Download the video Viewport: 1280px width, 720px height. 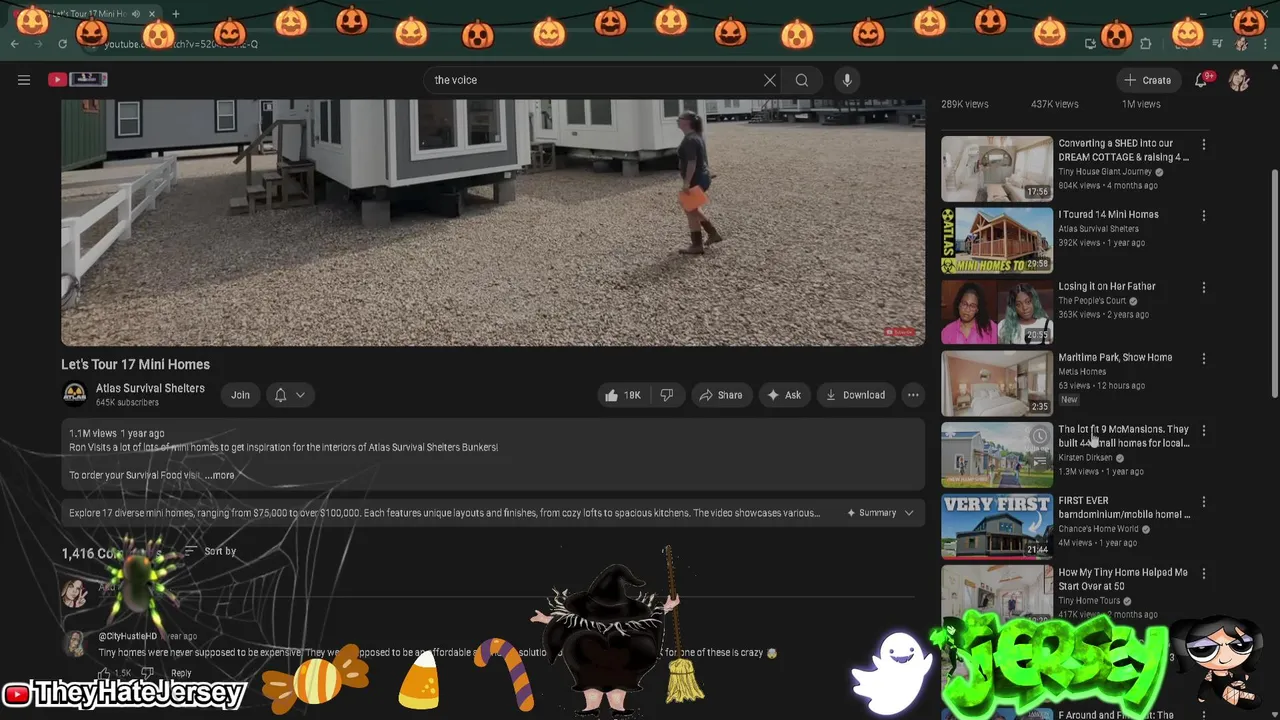pos(855,395)
